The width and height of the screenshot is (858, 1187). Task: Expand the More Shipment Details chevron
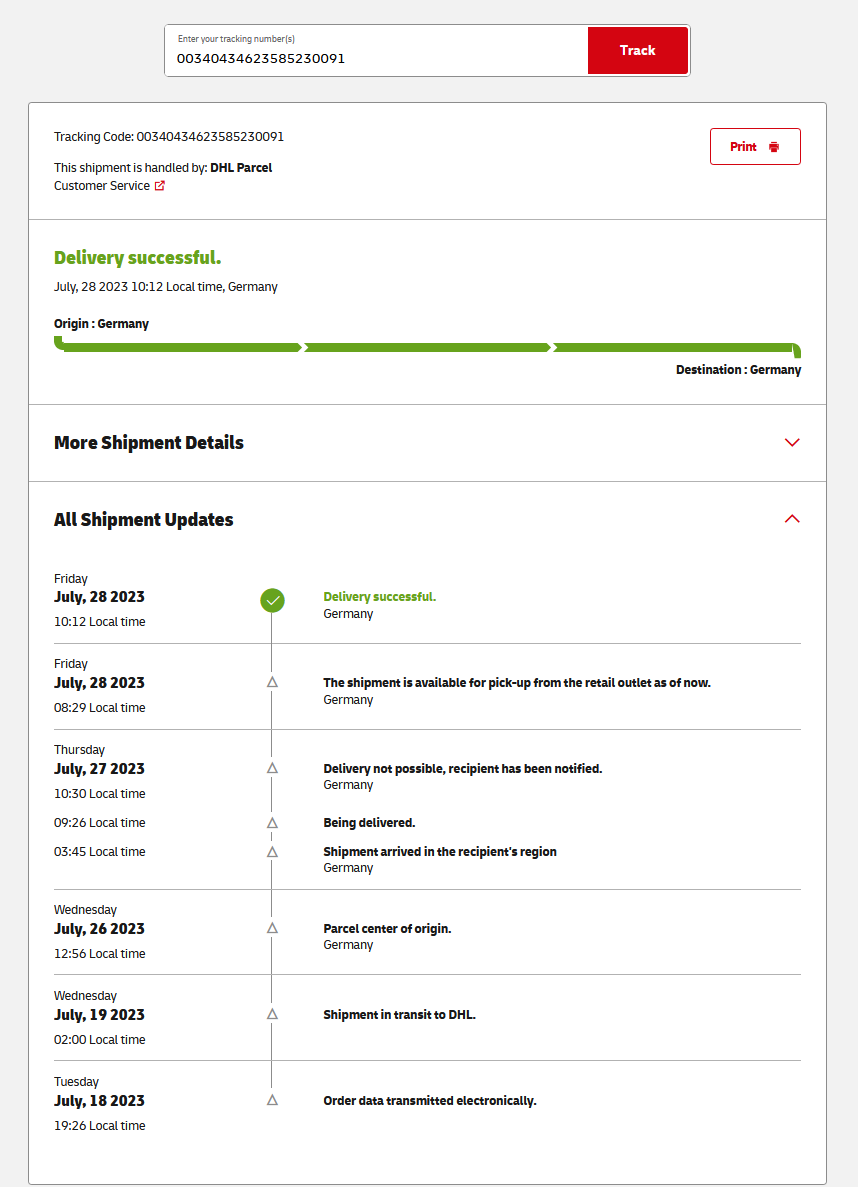coord(792,443)
